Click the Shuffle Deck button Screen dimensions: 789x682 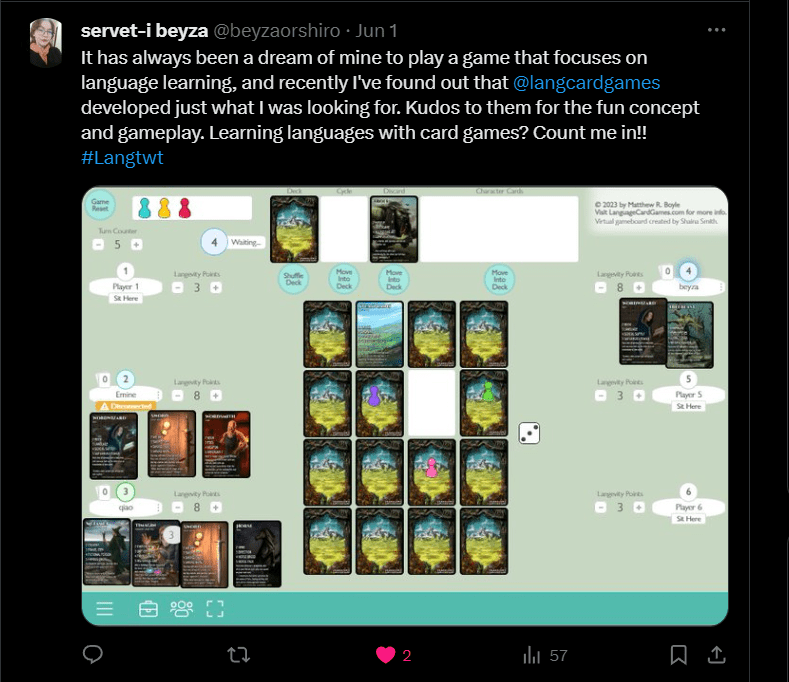coord(293,279)
